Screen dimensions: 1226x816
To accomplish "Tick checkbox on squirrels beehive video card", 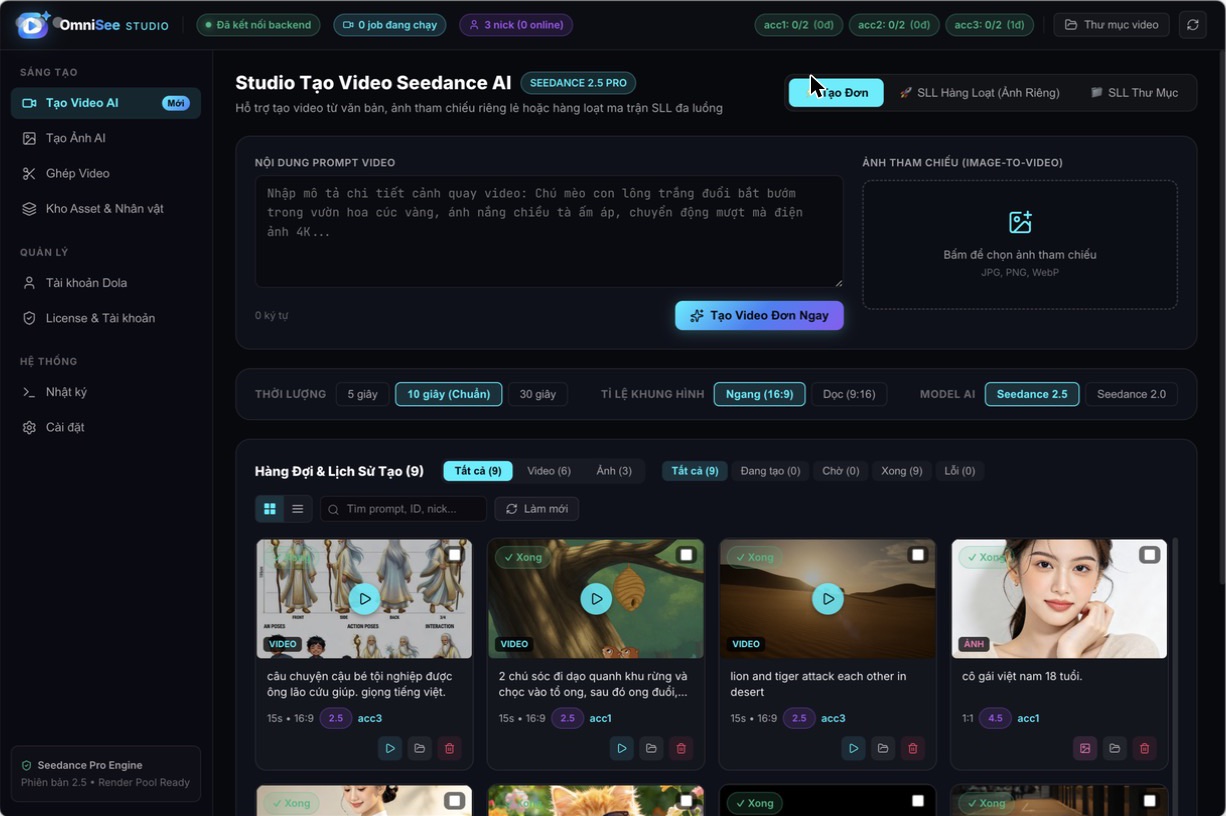I will coord(686,555).
